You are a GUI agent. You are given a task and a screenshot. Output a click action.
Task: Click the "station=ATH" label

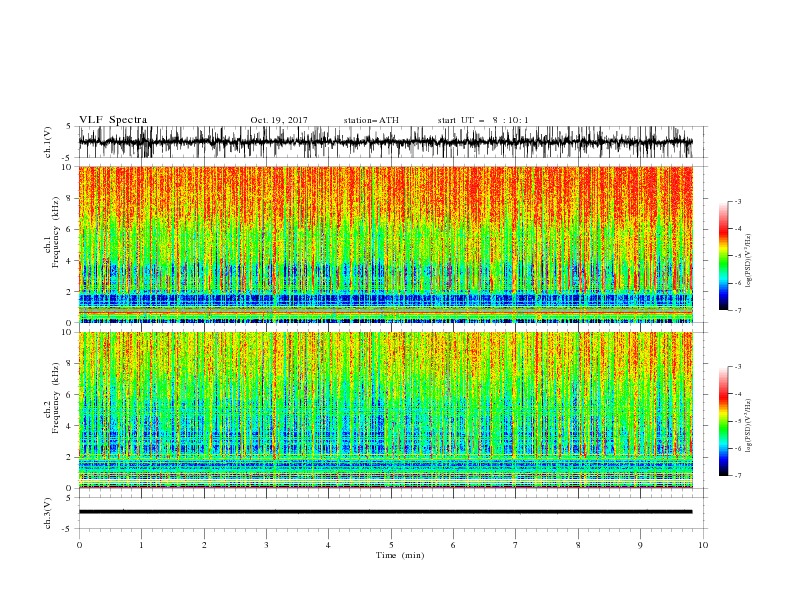pyautogui.click(x=371, y=120)
